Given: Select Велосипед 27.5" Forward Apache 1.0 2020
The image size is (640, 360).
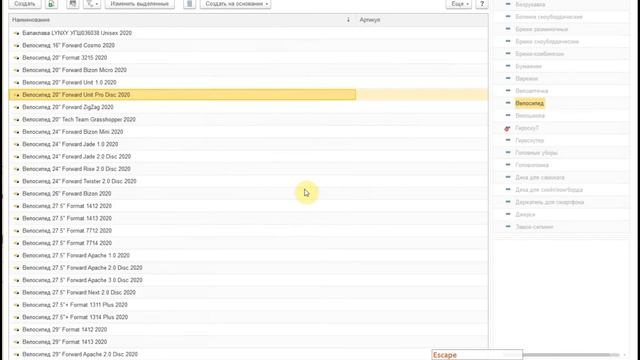Looking at the screenshot, I should [248, 255].
